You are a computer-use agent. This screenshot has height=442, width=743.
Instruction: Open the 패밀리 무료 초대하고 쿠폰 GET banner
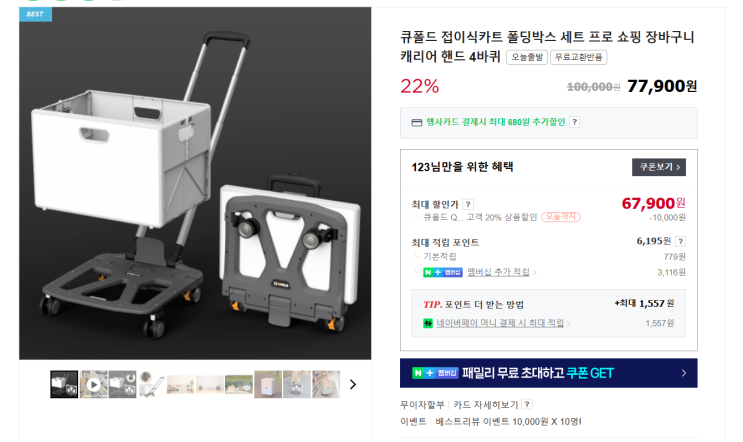point(549,373)
